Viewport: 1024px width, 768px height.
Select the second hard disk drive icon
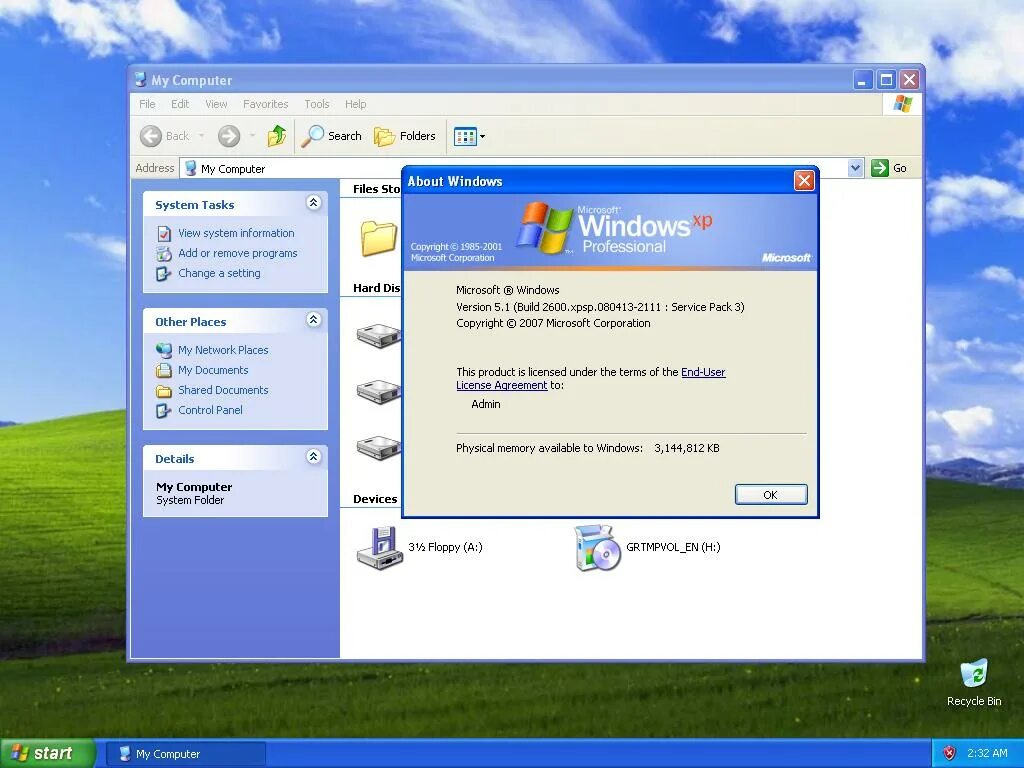tap(379, 392)
